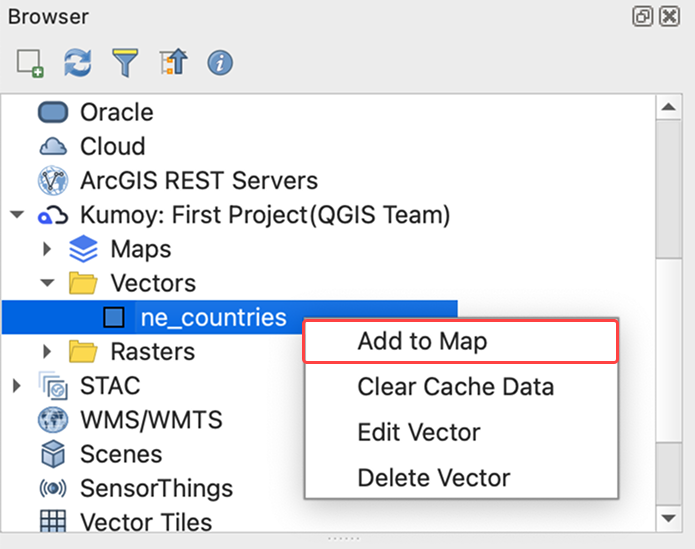Viewport: 695px width, 549px height.
Task: Select the STAC entry label
Action: pos(110,385)
